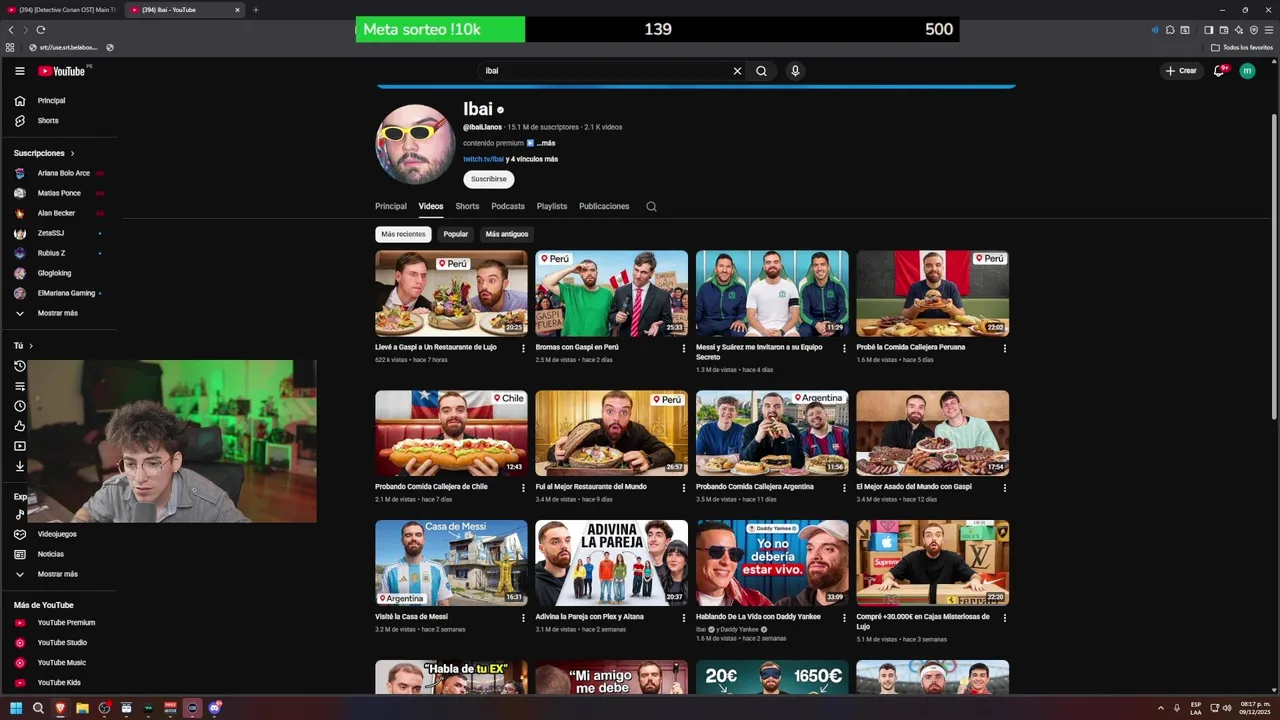Open options for Comida Callejera Peruana video
This screenshot has height=720, width=1280.
click(x=1004, y=348)
